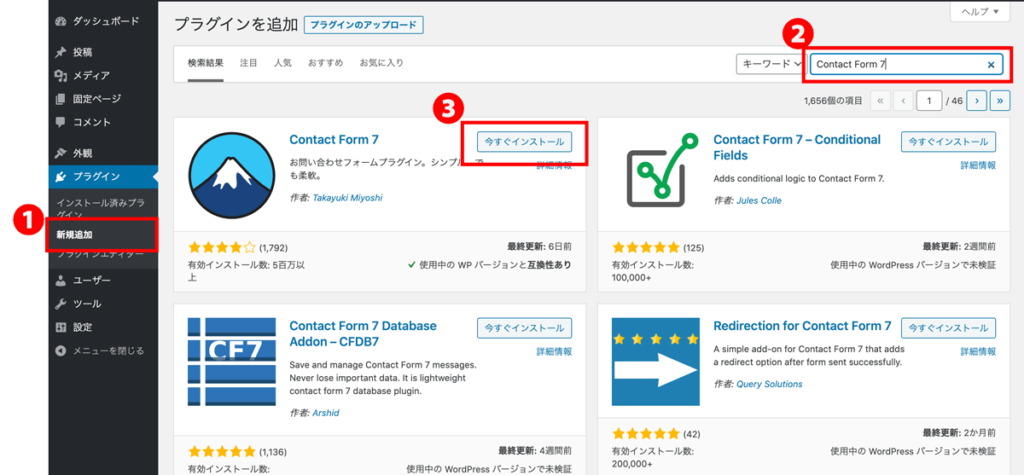This screenshot has width=1024, height=475.
Task: Click the Pages (固定ページ) icon
Action: point(61,99)
